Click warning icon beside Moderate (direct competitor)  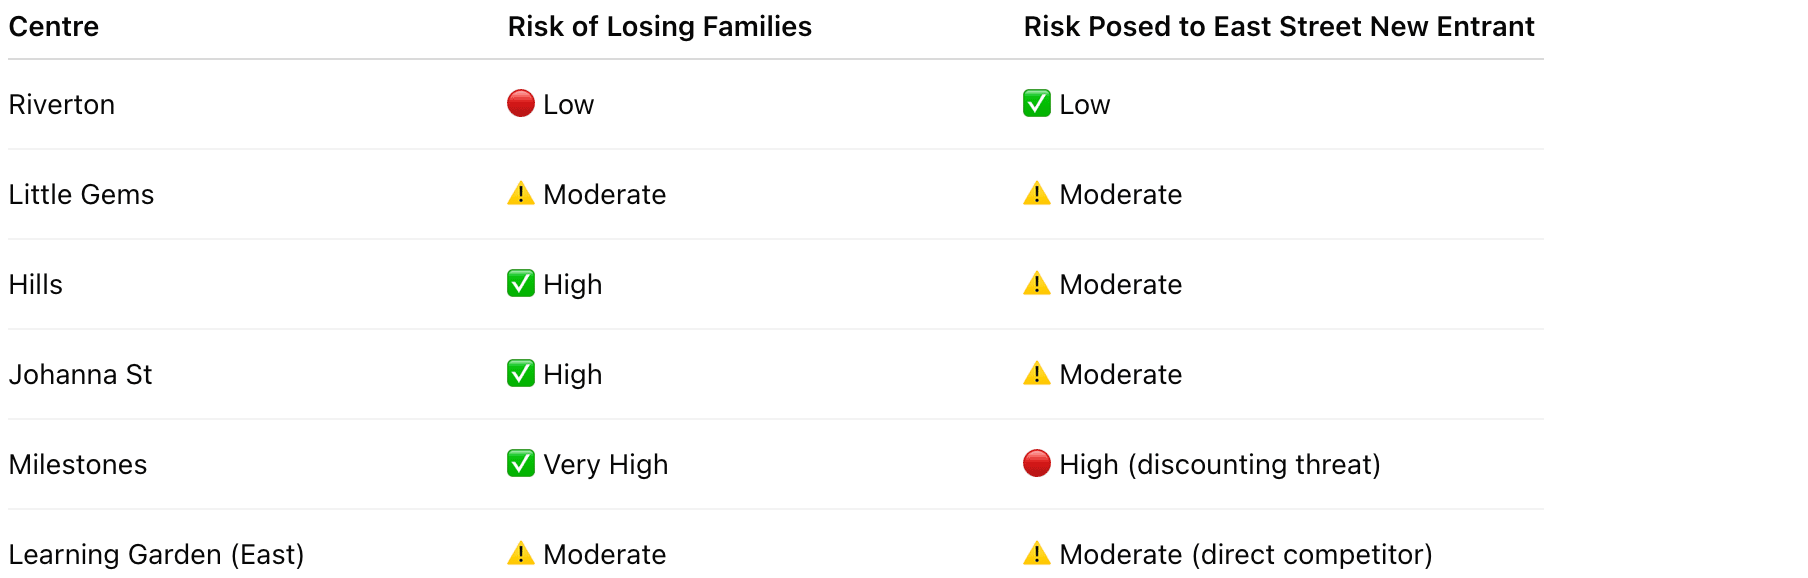point(1036,553)
